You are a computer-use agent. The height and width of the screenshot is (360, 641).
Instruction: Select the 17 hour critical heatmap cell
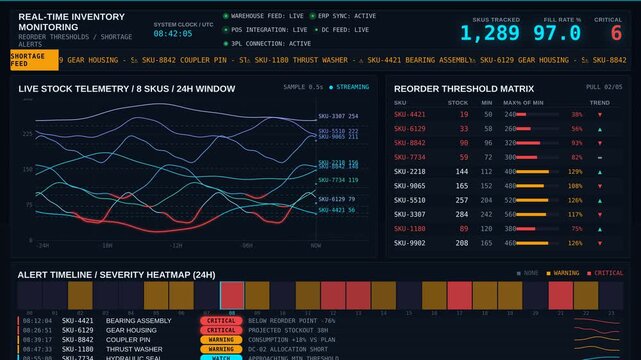(459, 295)
